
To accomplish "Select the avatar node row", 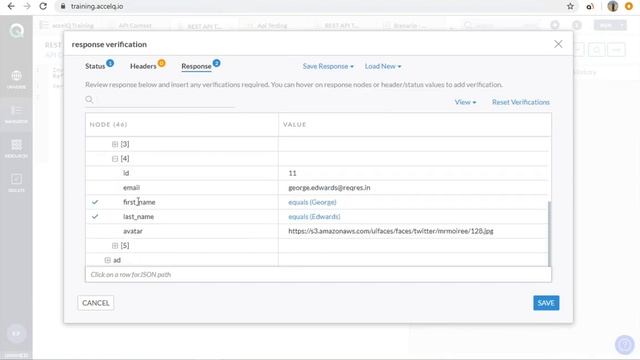I will (x=317, y=231).
